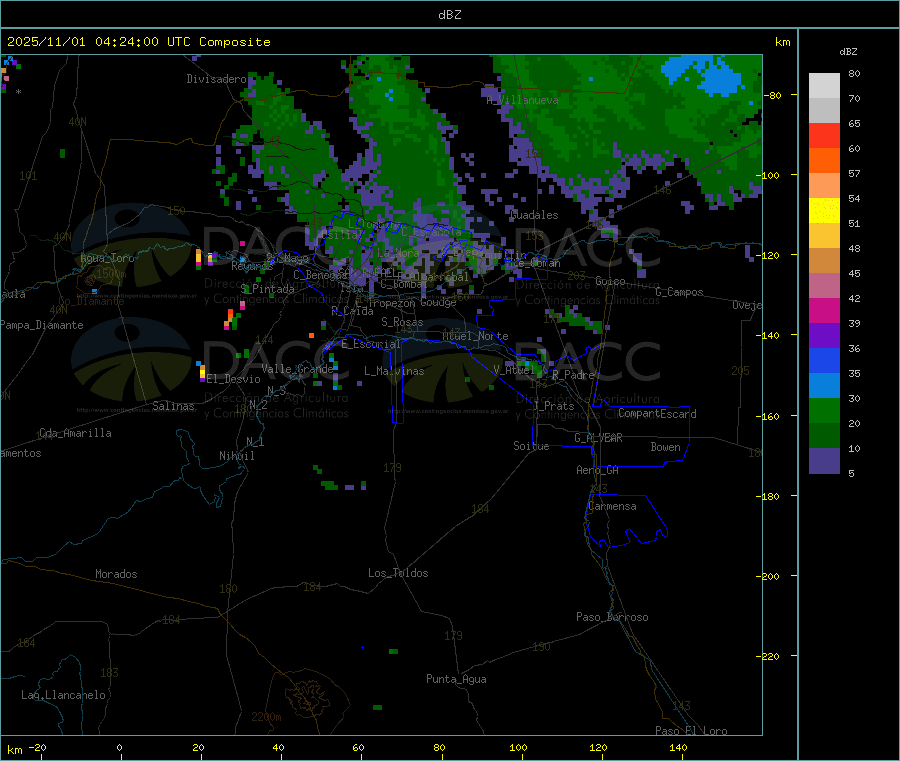Viewport: 900px width, 761px height.
Task: Click the magenta 42 dBZ legend swatch
Action: click(824, 310)
